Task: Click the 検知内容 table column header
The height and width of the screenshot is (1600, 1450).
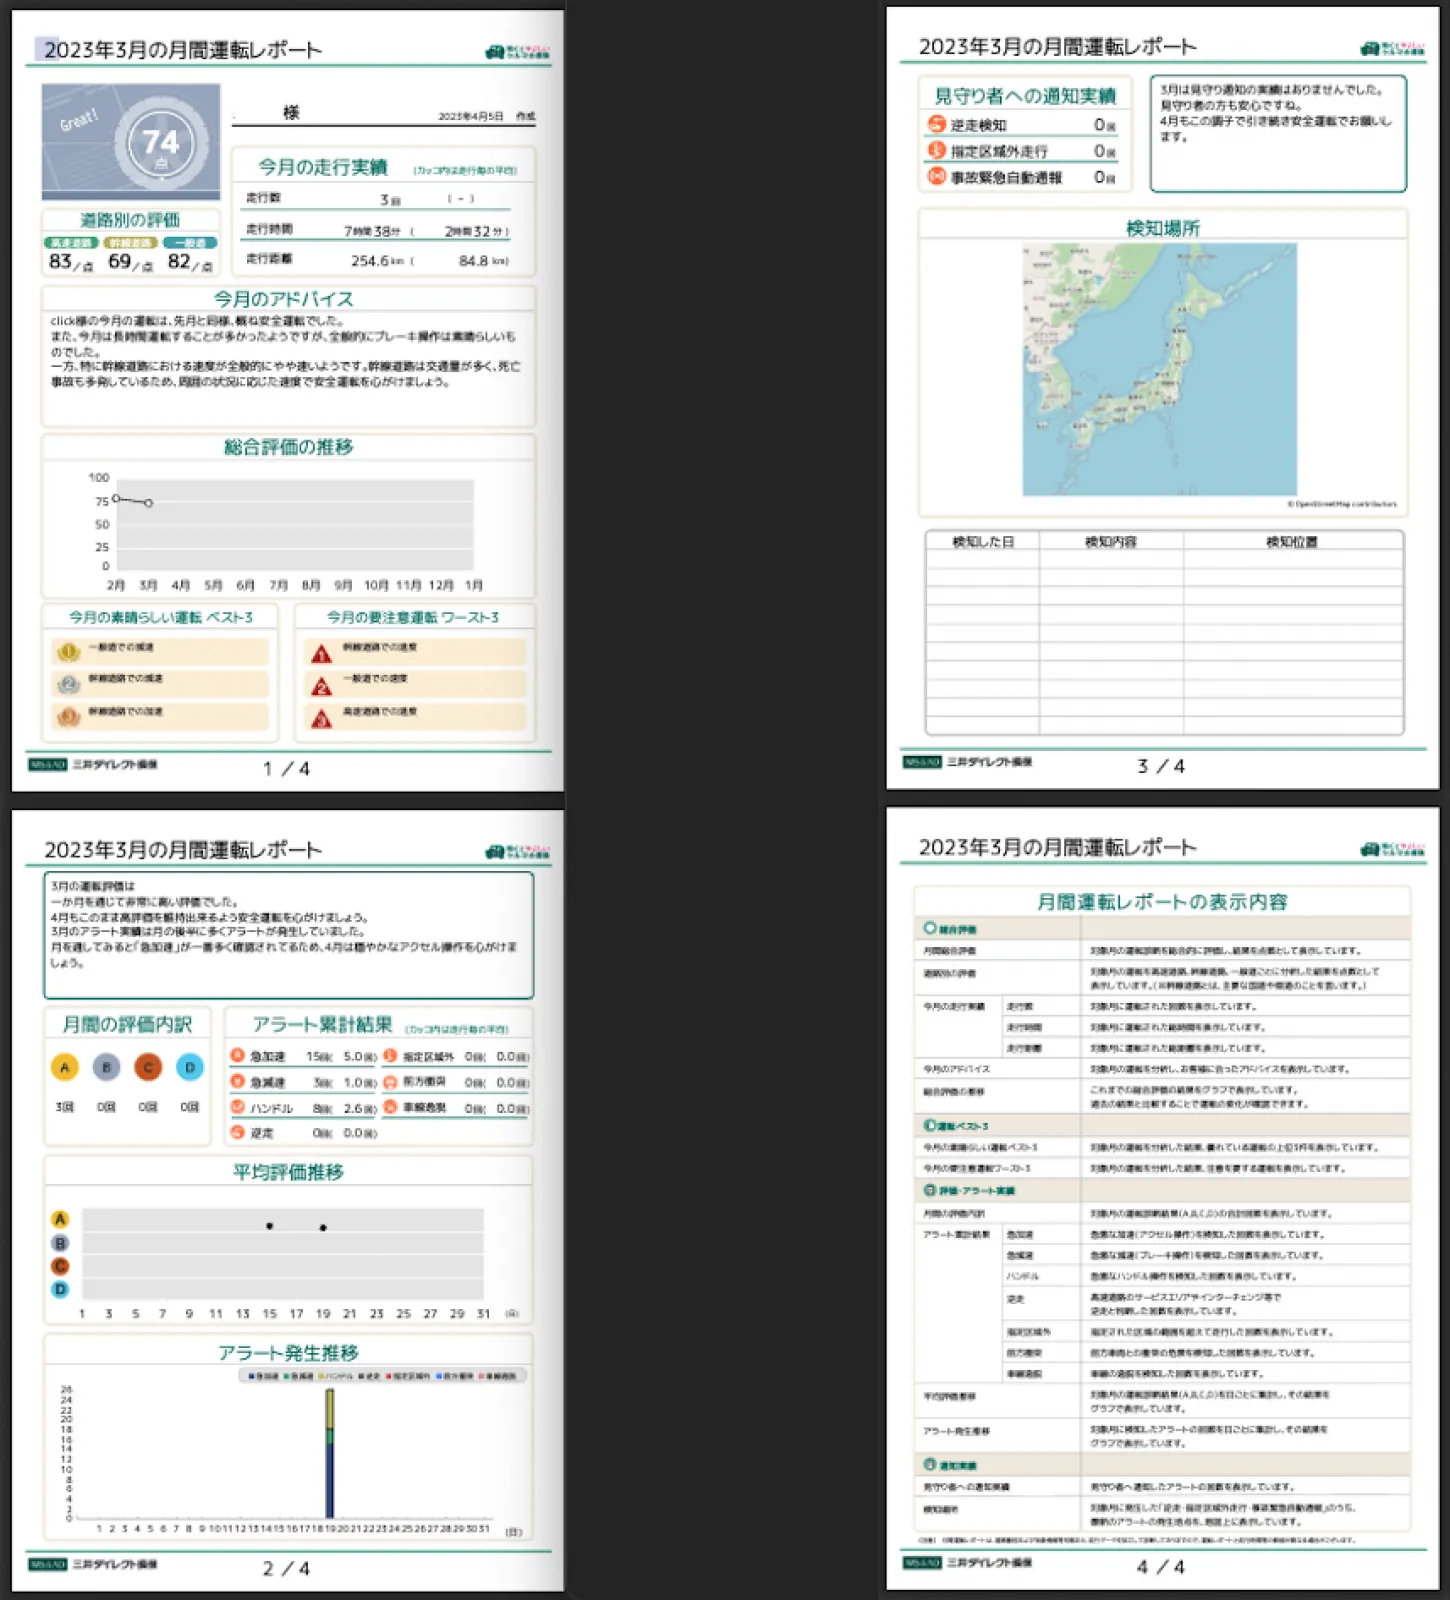Action: [1111, 541]
